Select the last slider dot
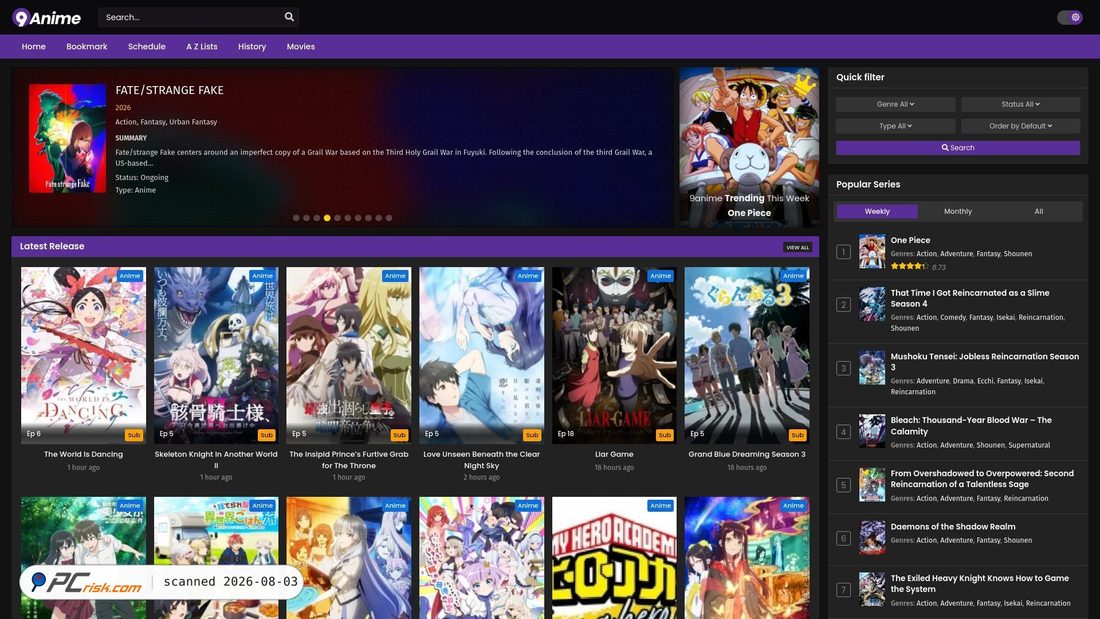Screen dimensions: 1100x619 tap(389, 218)
